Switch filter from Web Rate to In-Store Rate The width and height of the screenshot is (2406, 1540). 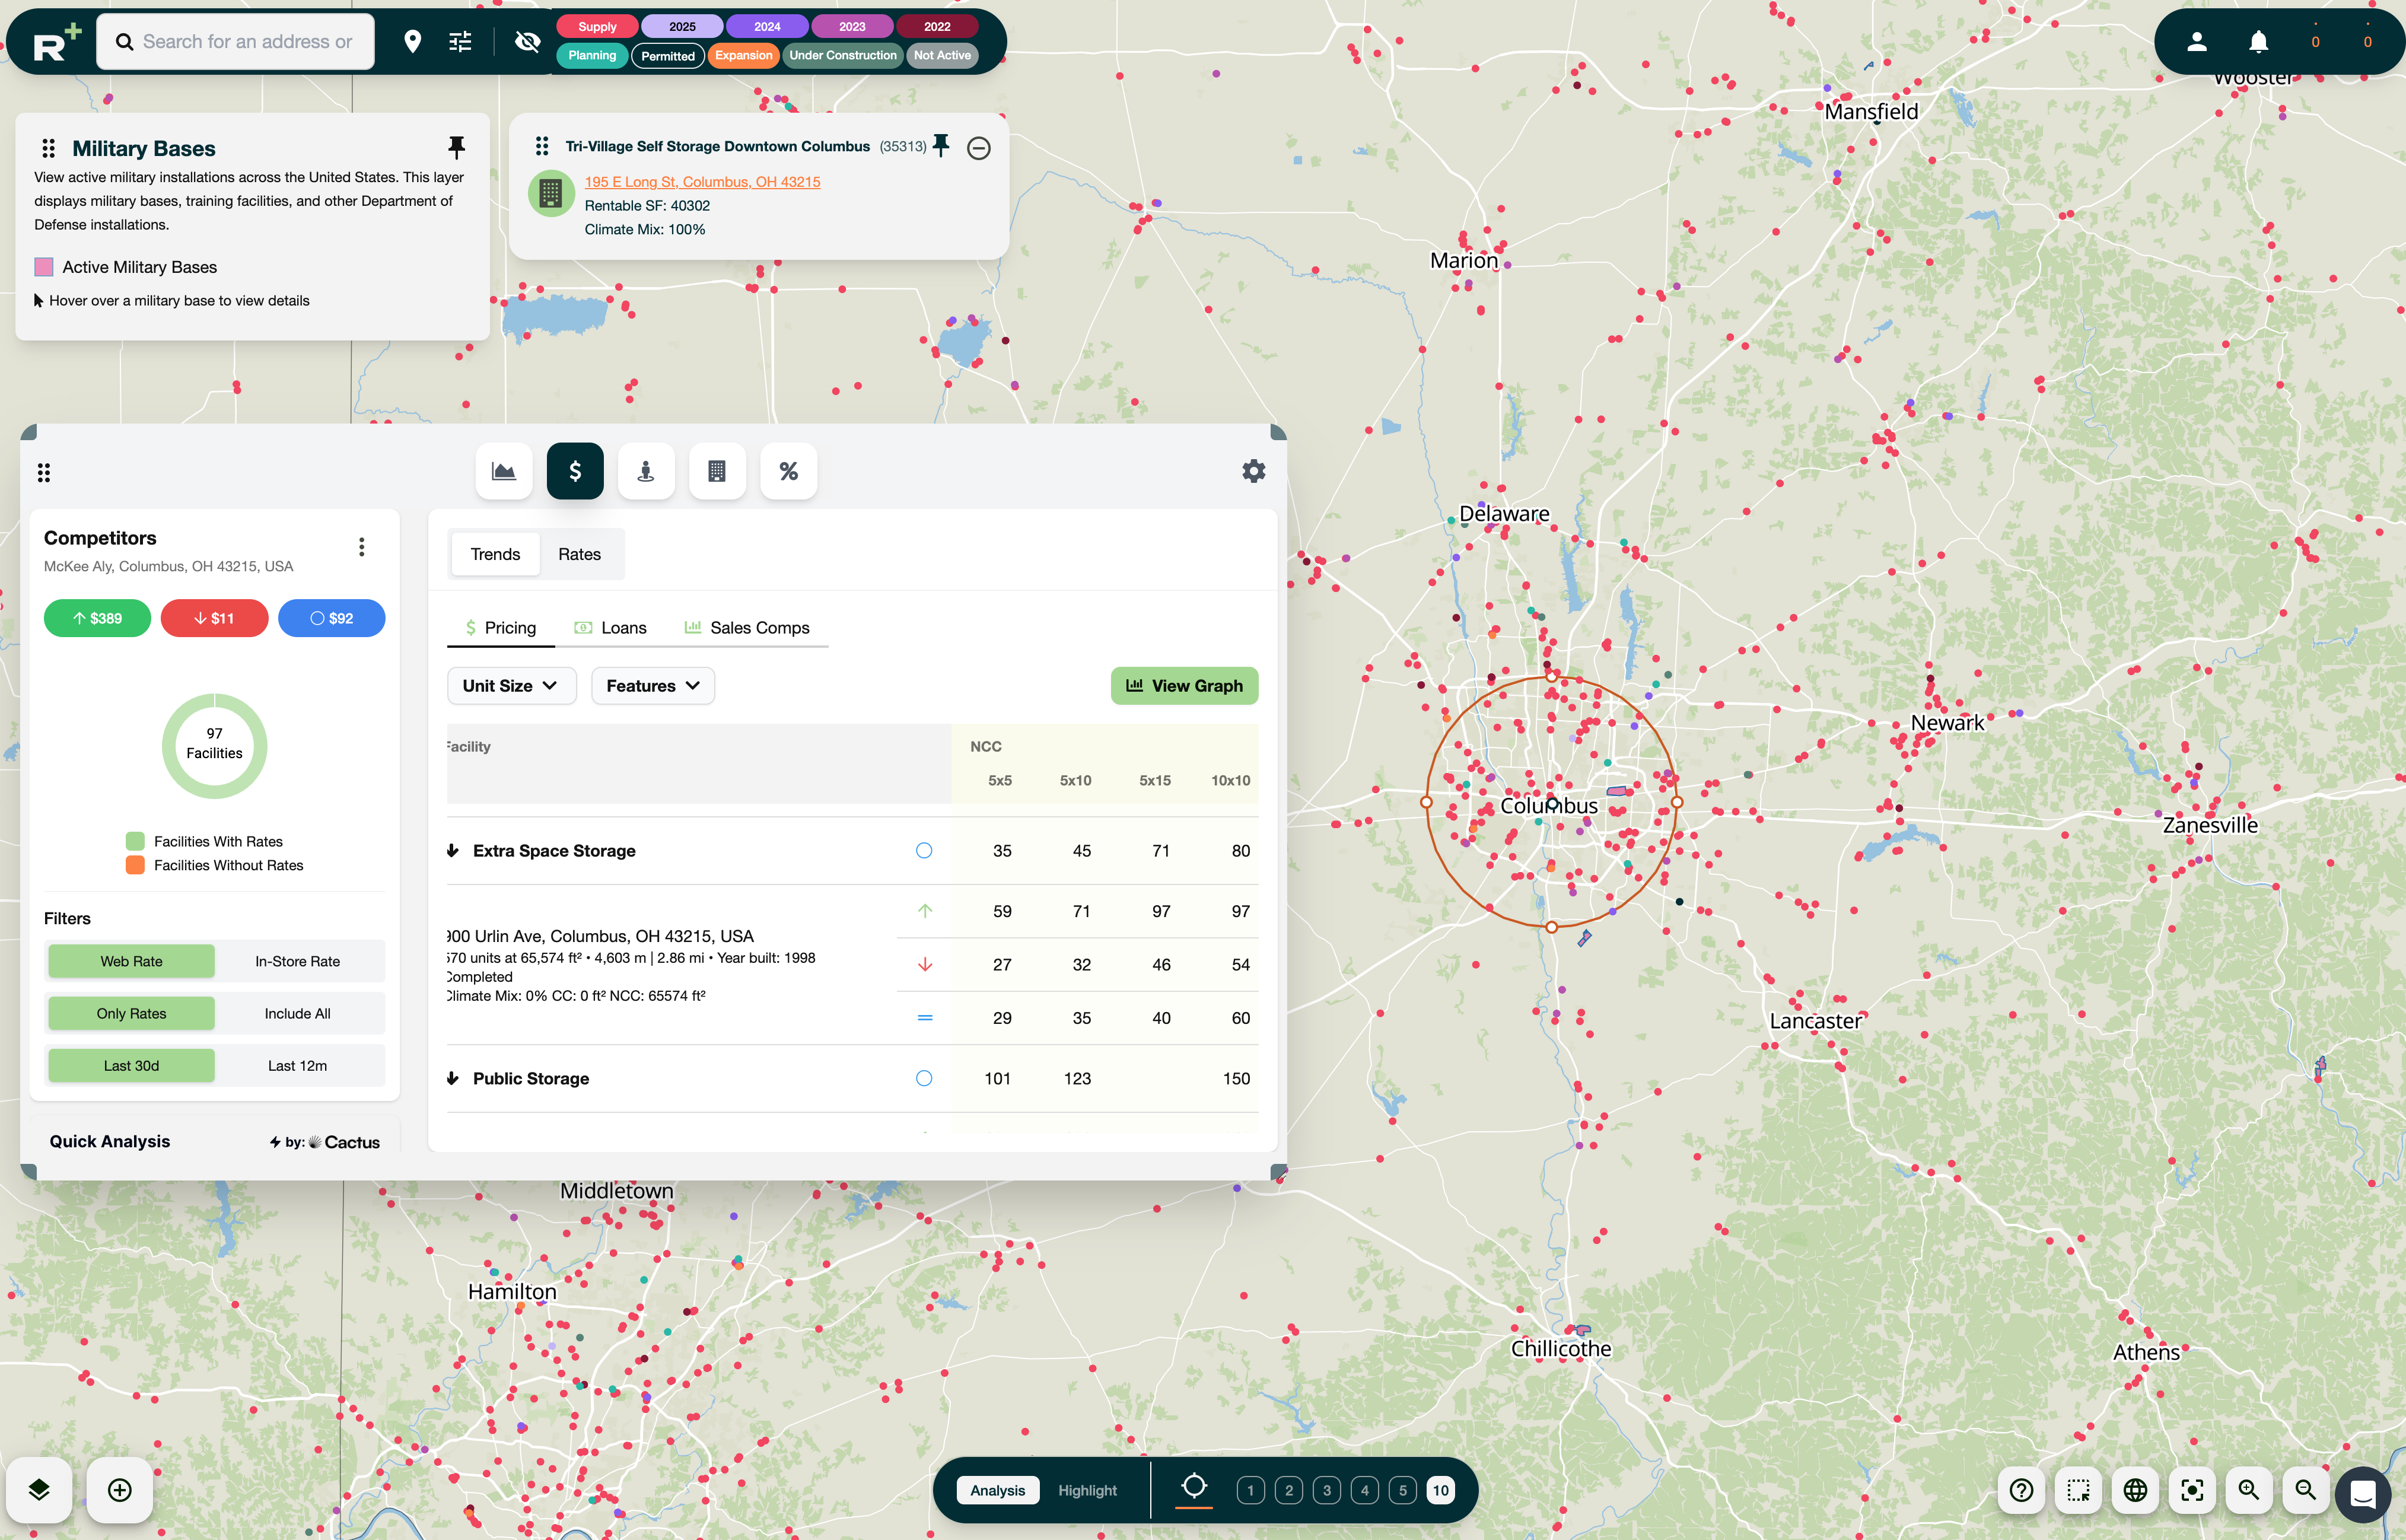[298, 961]
